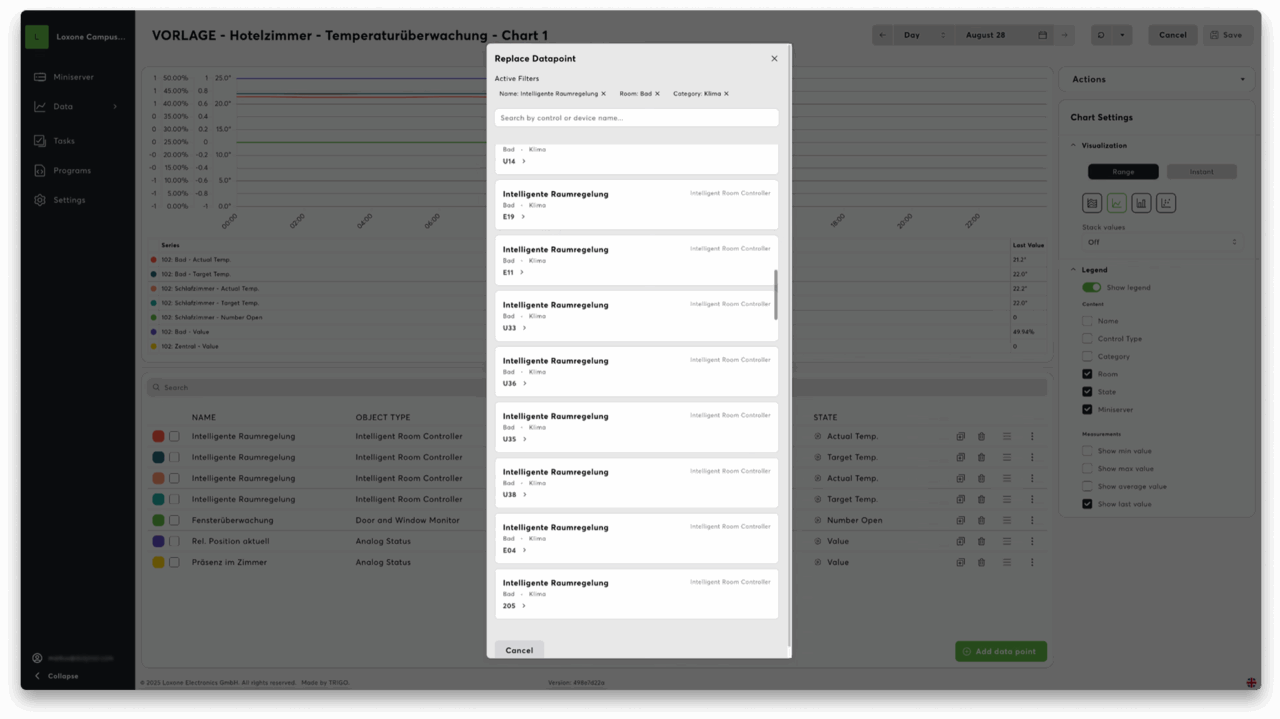Open the calendar date picker icon
This screenshot has width=1280, height=719.
[x=1043, y=35]
